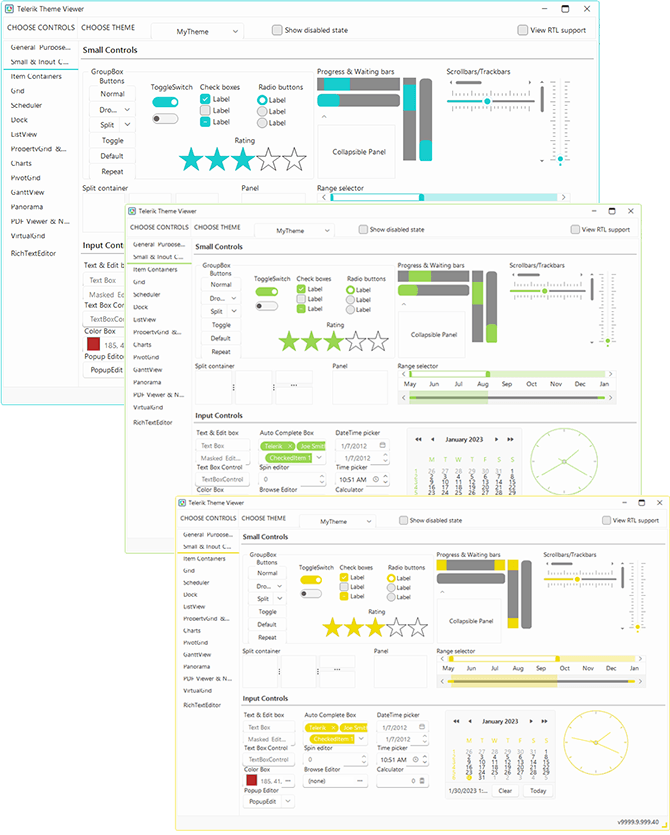Image resolution: width=670 pixels, height=835 pixels.
Task: Go to previous month in yellow window calendar
Action: pyautogui.click(x=470, y=721)
